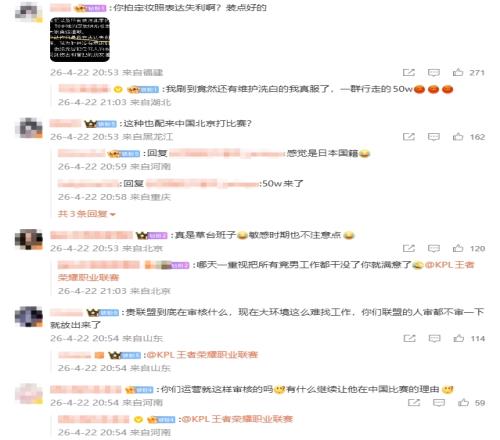The height and width of the screenshot is (440, 500).
Task: Like the 山东 comment with 114 likes
Action: (x=459, y=338)
